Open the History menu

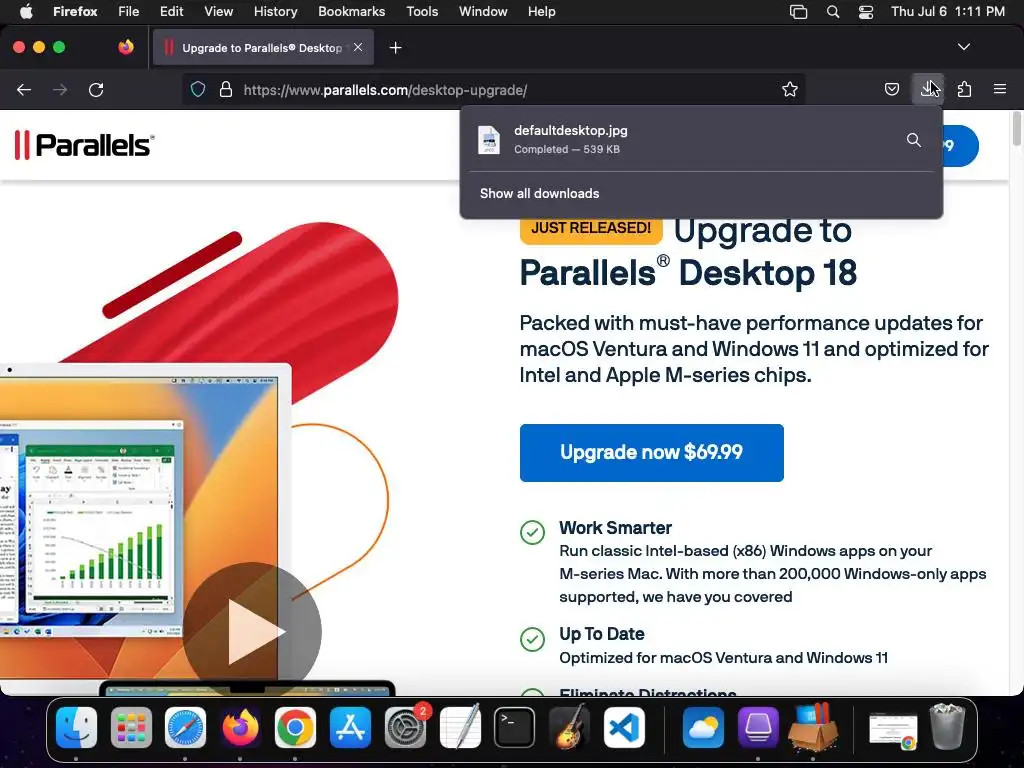275,11
